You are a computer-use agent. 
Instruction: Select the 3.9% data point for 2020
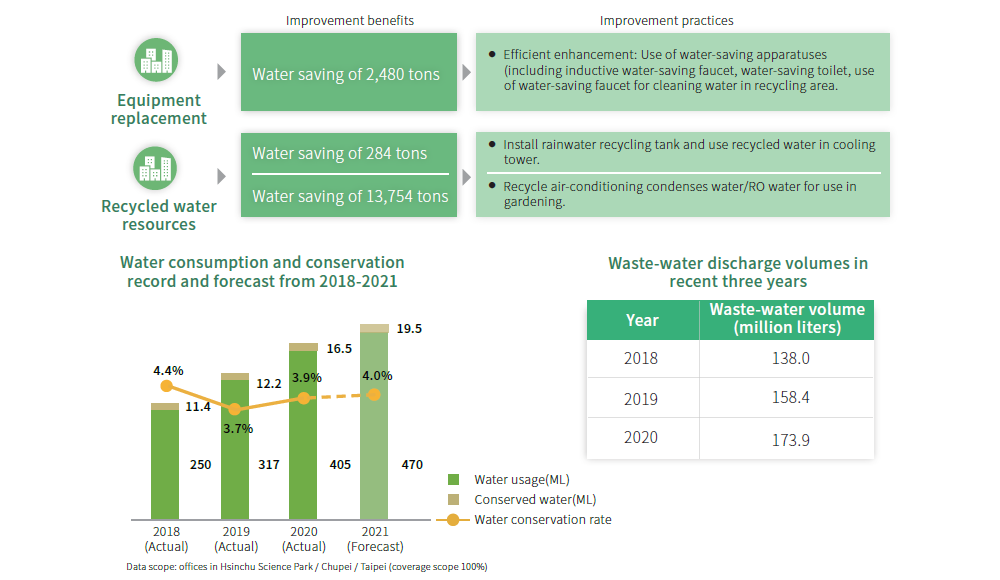tap(303, 398)
